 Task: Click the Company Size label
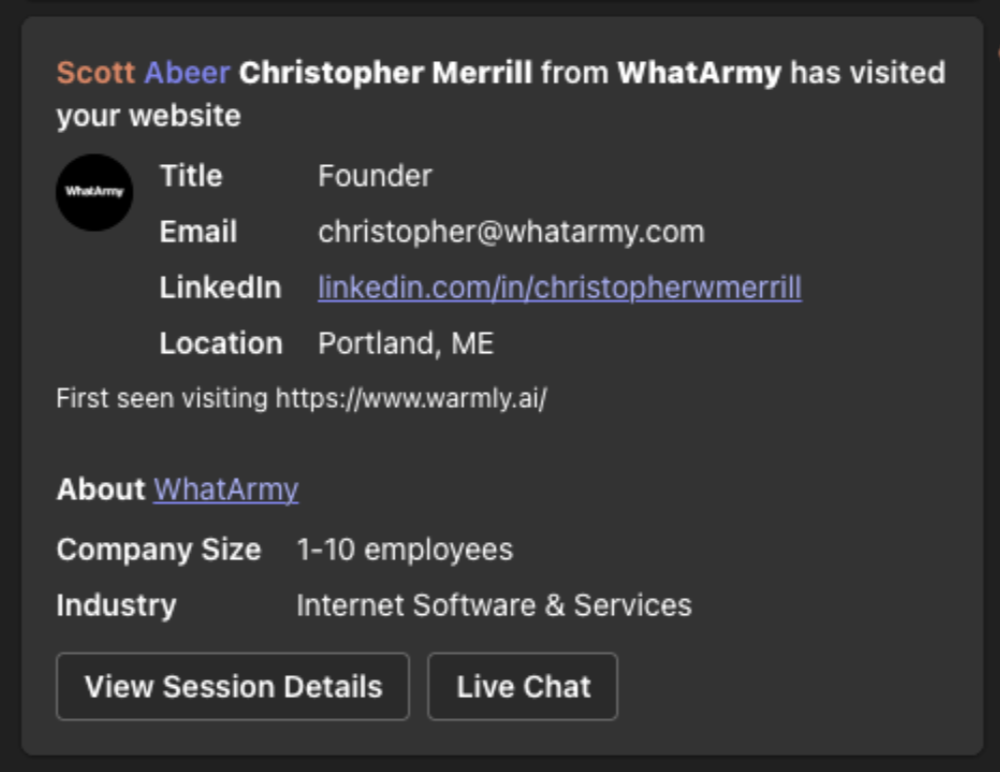click(158, 549)
